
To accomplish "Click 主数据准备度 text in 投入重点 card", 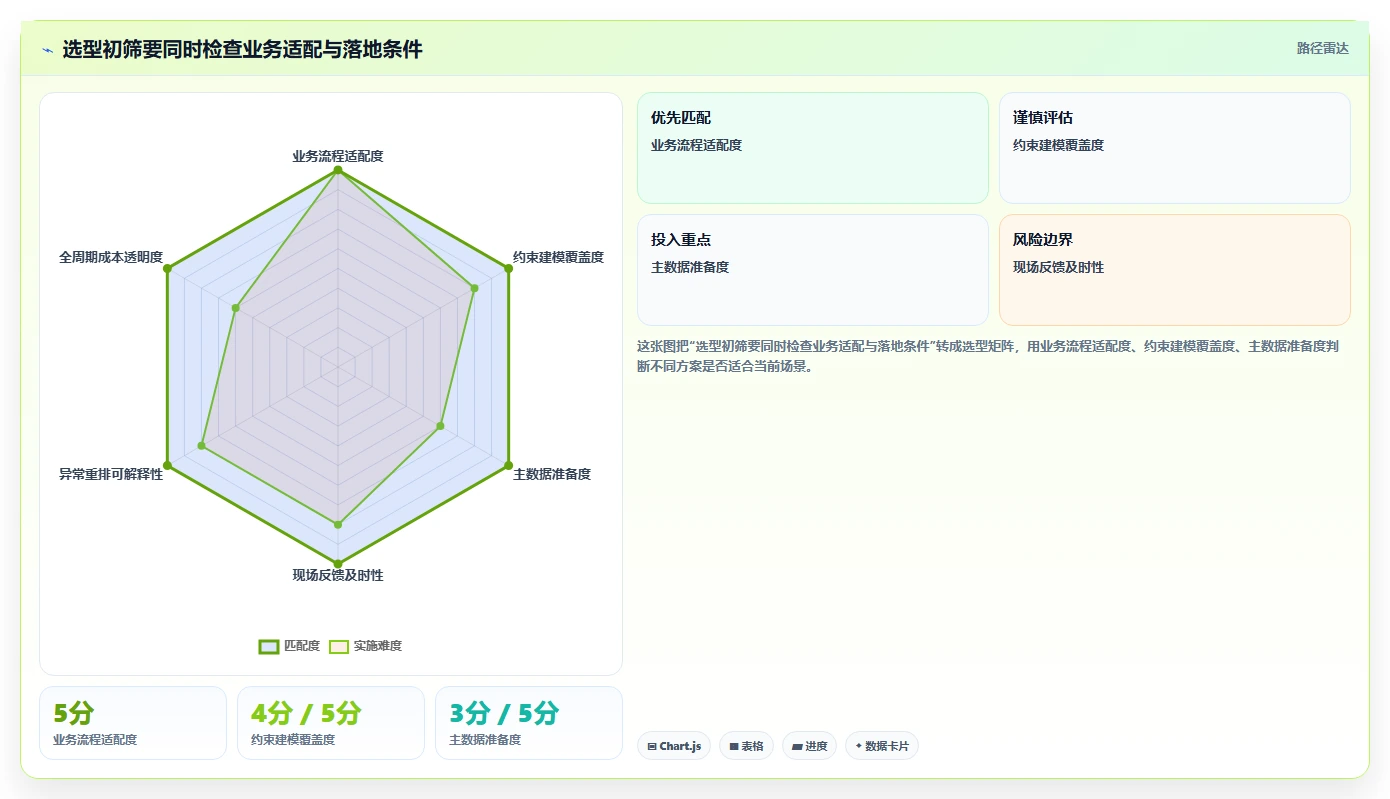I will point(690,267).
